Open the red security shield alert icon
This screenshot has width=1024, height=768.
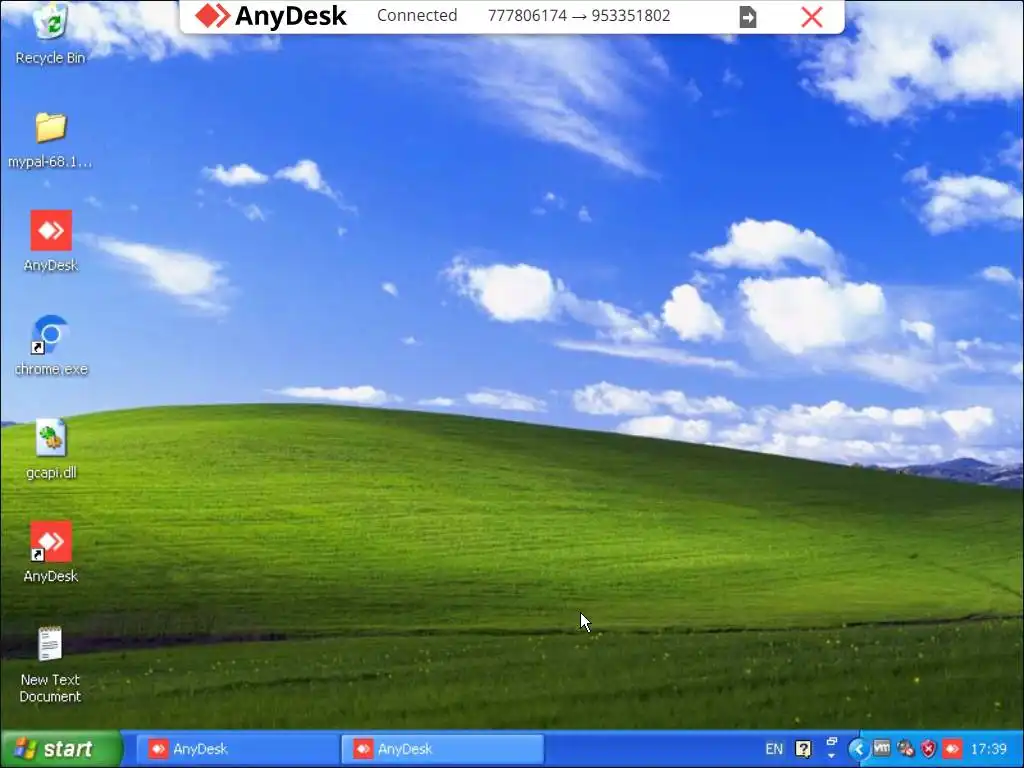pos(928,748)
